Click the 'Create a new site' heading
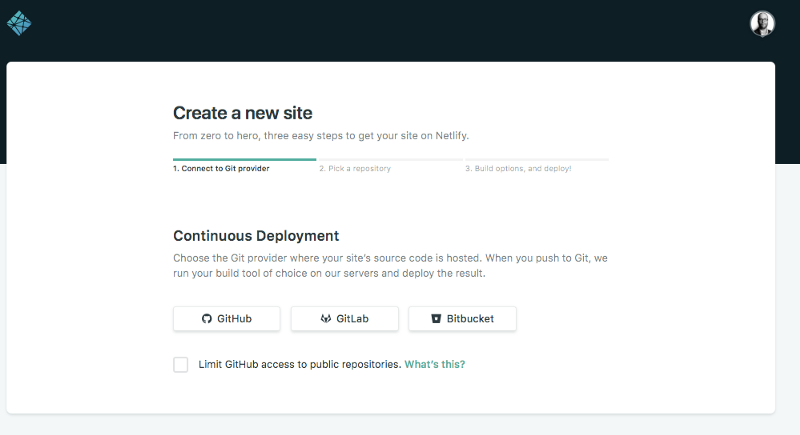Screen dimensions: 800x435 click(x=242, y=113)
